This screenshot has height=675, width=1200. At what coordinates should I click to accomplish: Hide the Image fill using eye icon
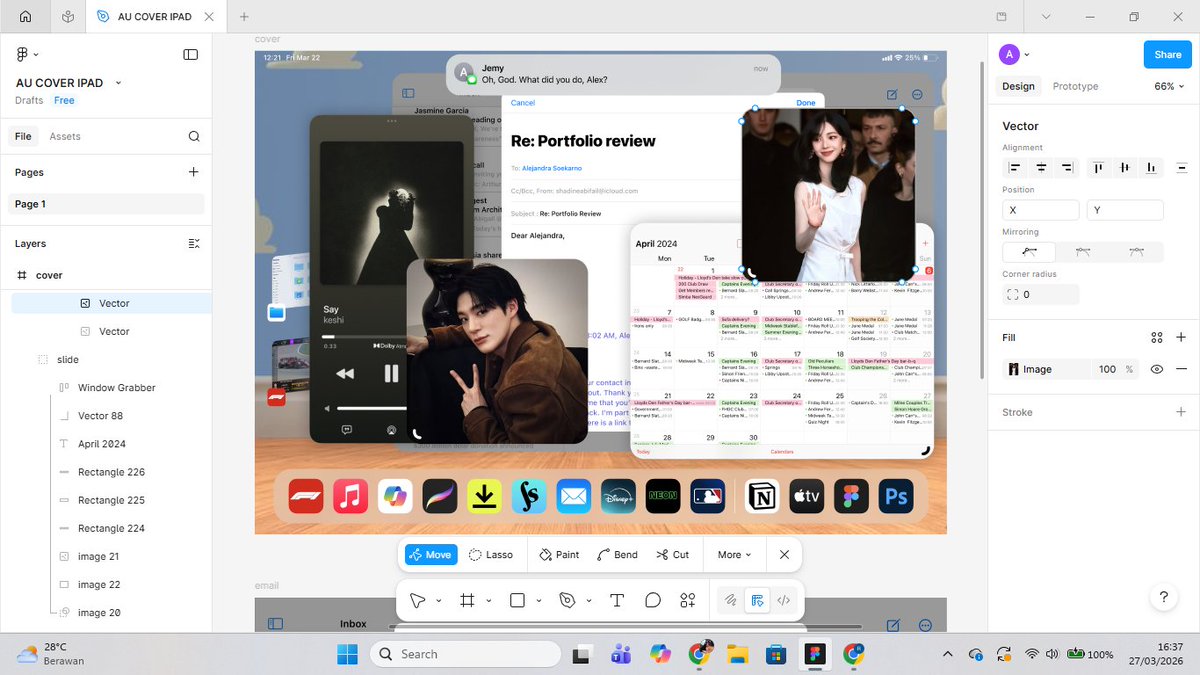coord(1157,369)
